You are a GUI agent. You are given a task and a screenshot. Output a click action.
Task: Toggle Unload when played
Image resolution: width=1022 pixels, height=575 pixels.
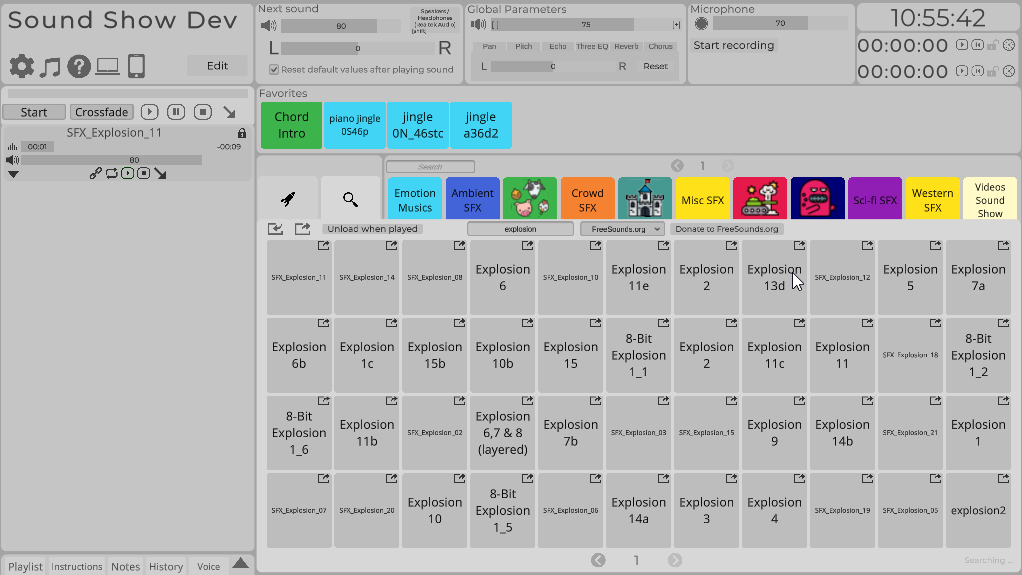372,229
